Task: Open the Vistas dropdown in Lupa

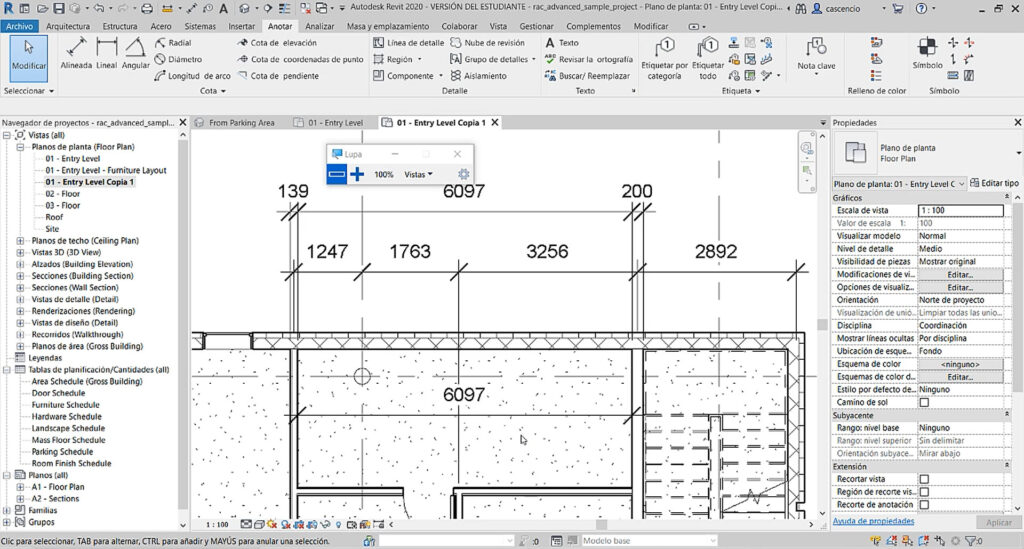Action: (418, 174)
